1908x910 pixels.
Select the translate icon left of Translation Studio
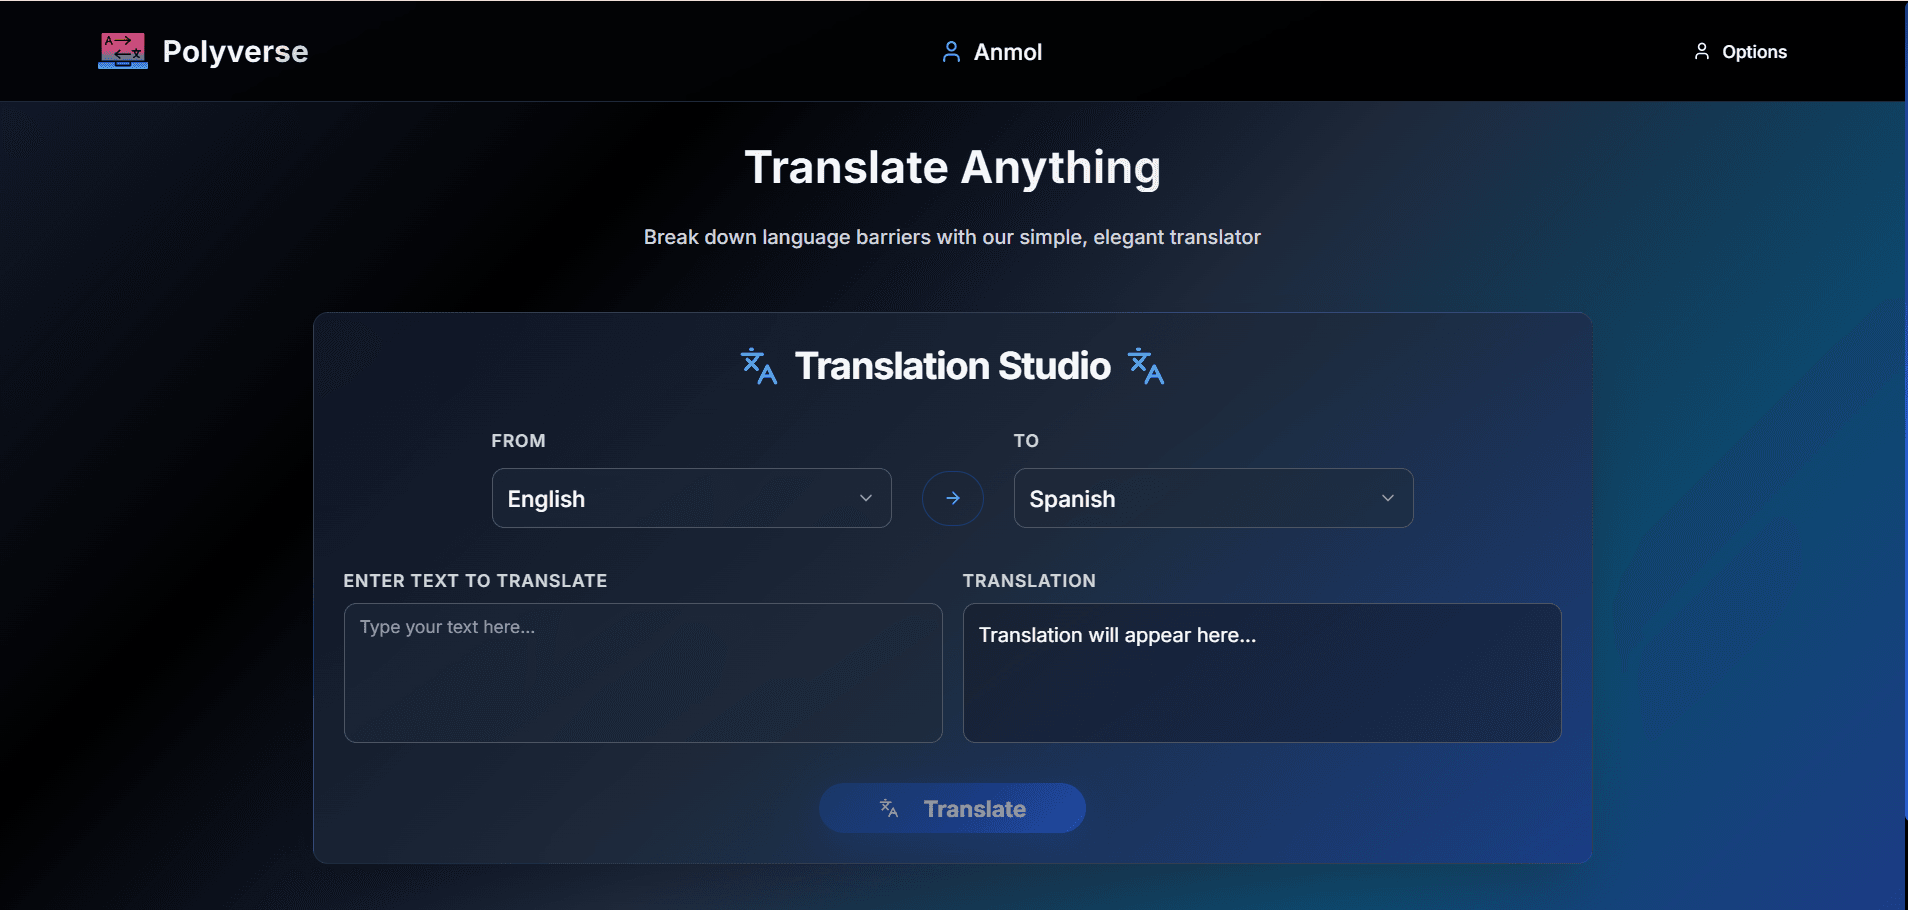pyautogui.click(x=758, y=366)
